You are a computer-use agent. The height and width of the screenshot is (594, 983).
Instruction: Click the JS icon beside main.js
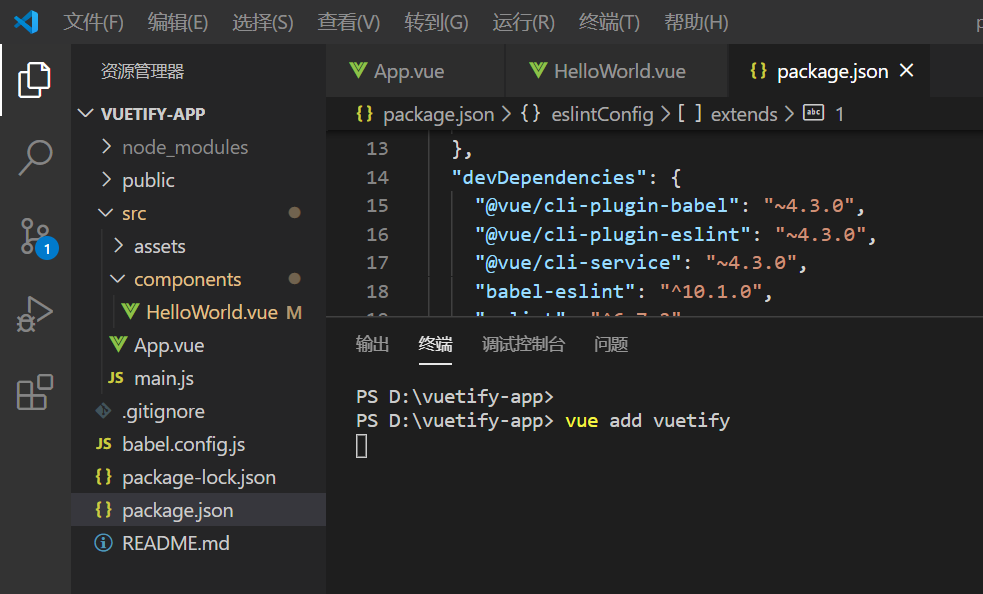115,378
